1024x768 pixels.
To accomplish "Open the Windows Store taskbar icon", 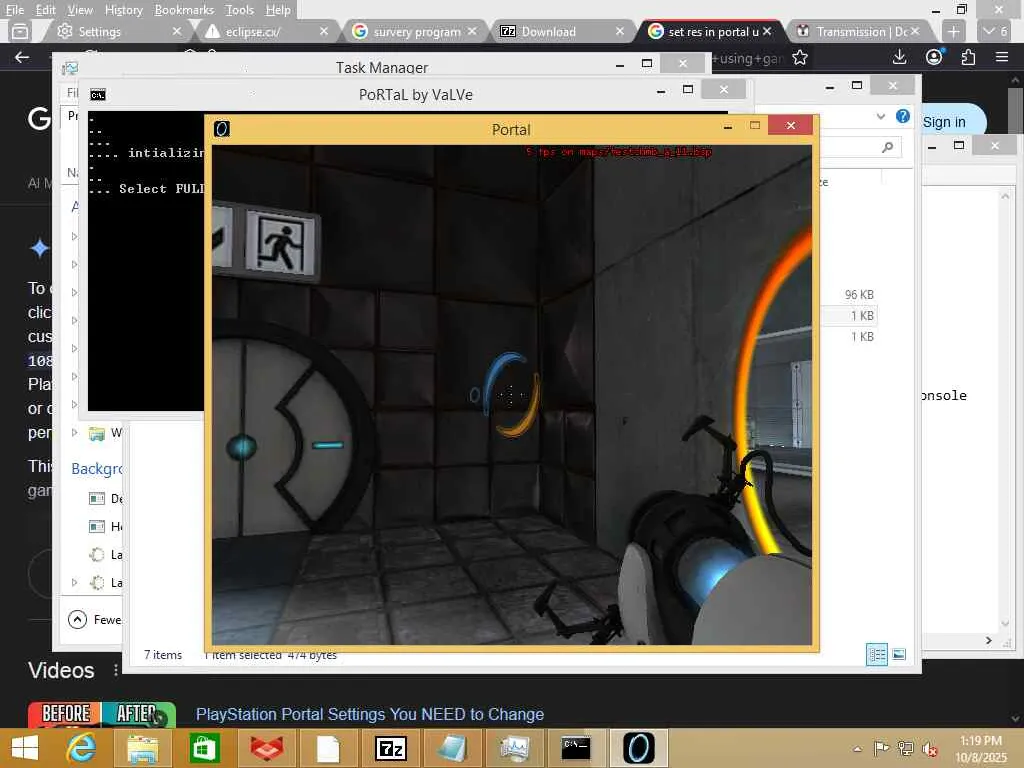I will click(204, 748).
